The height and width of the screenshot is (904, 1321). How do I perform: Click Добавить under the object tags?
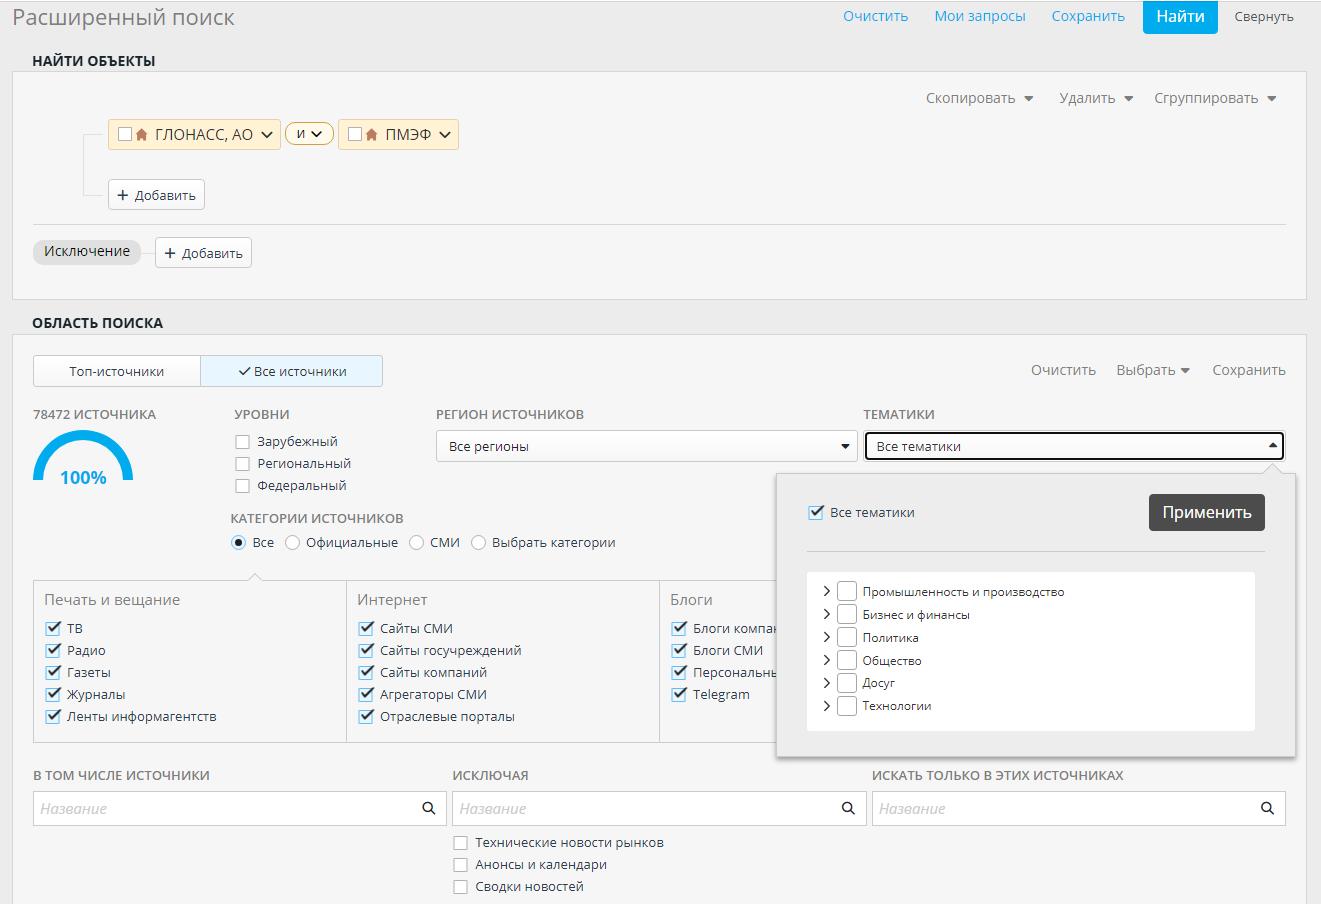pyautogui.click(x=156, y=195)
